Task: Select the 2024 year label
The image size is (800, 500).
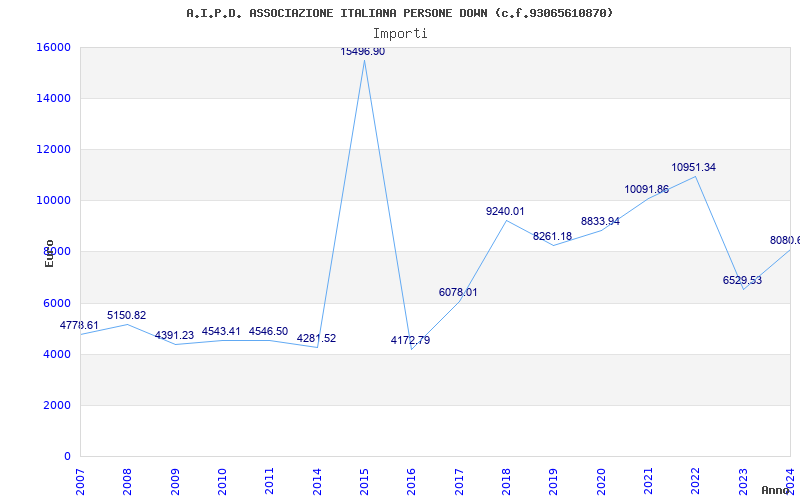Action: click(x=790, y=480)
